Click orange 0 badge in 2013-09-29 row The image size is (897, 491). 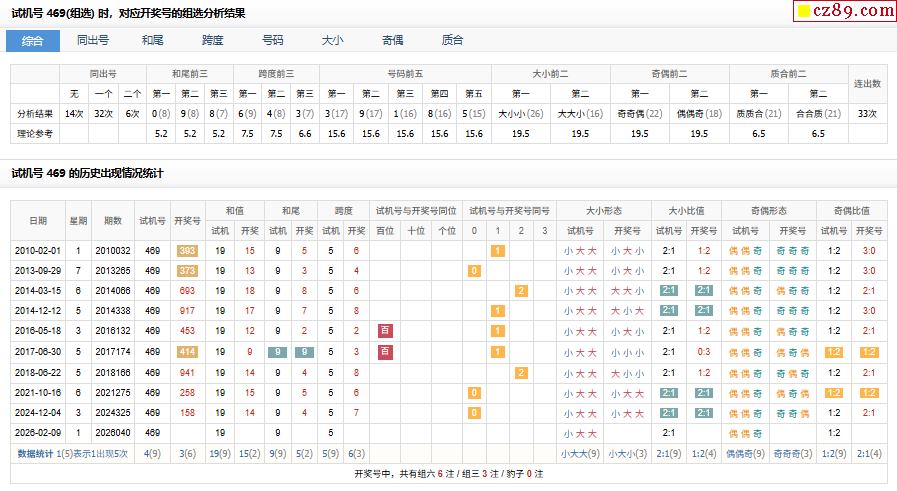[x=474, y=271]
